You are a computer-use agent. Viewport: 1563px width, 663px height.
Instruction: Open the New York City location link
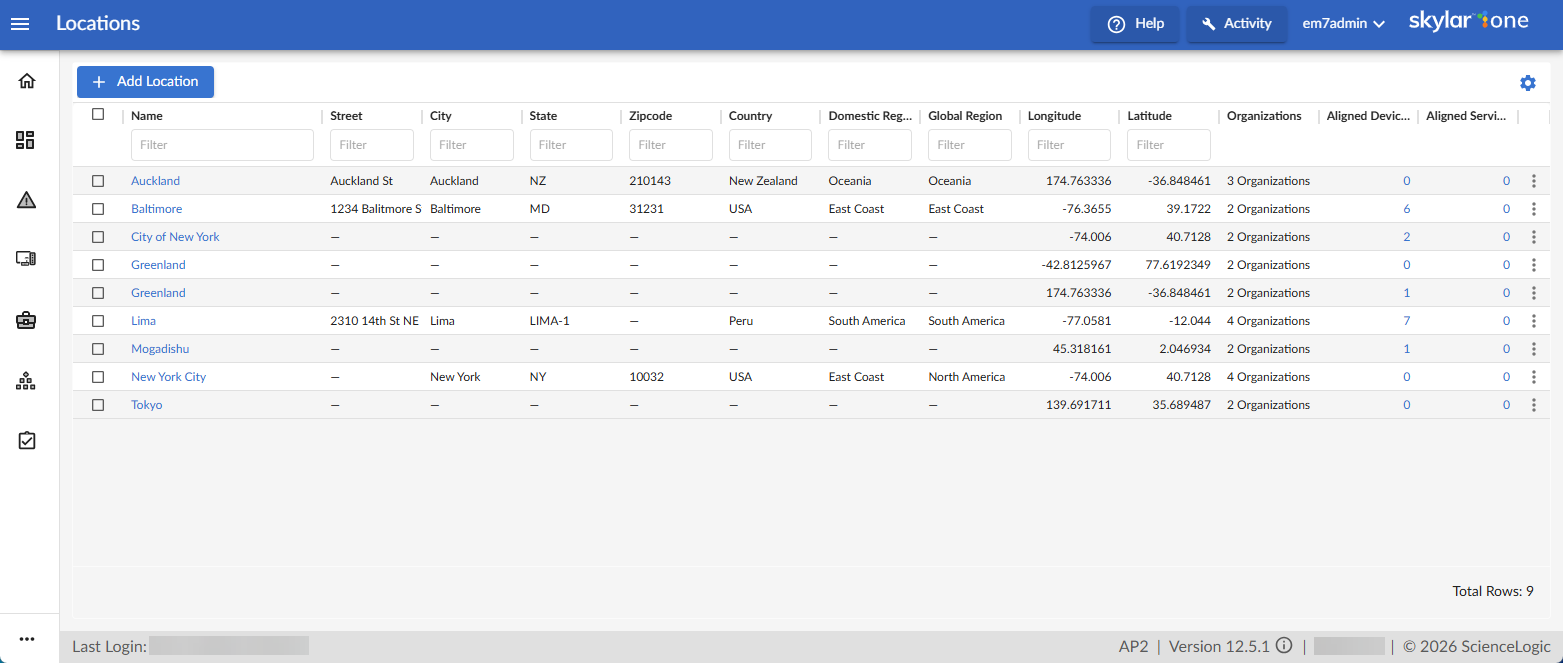click(x=168, y=377)
